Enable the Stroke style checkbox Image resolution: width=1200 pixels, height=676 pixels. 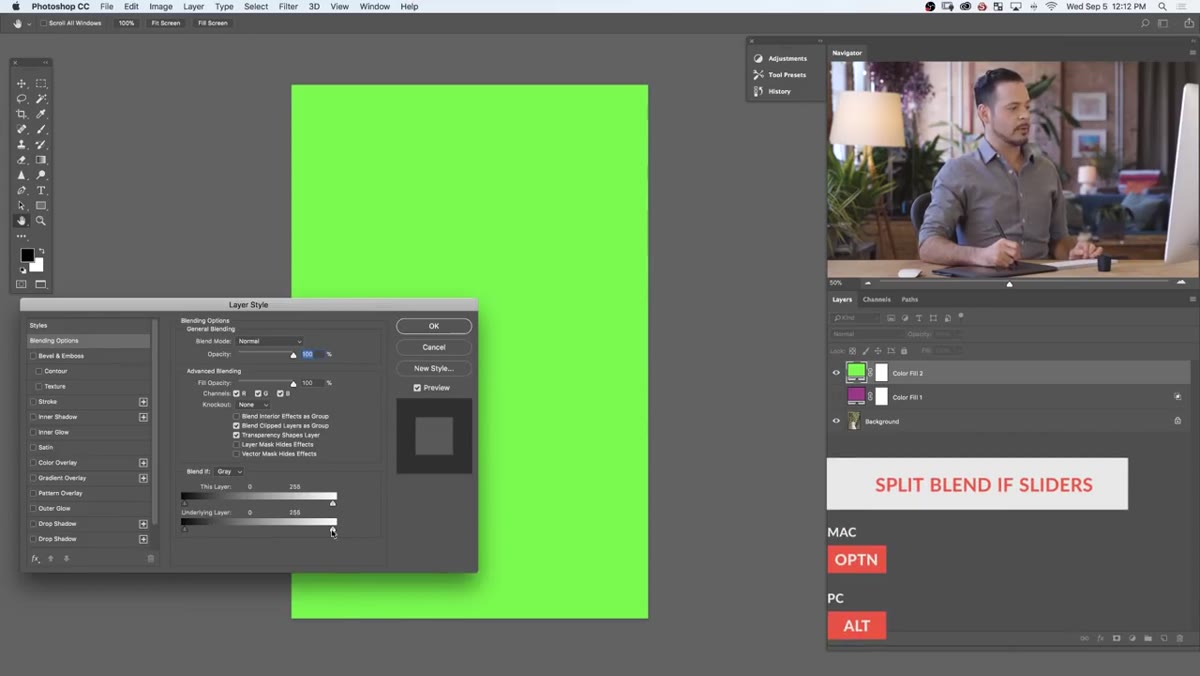[x=33, y=402]
